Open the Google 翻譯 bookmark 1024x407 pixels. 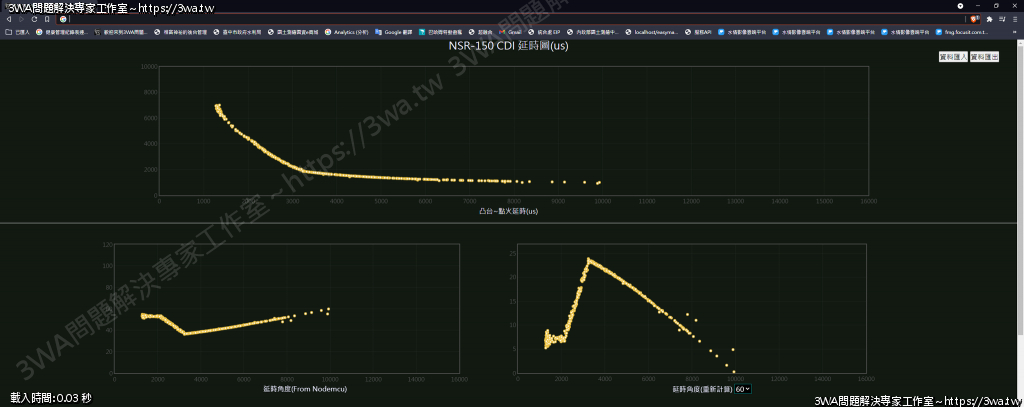pyautogui.click(x=395, y=32)
